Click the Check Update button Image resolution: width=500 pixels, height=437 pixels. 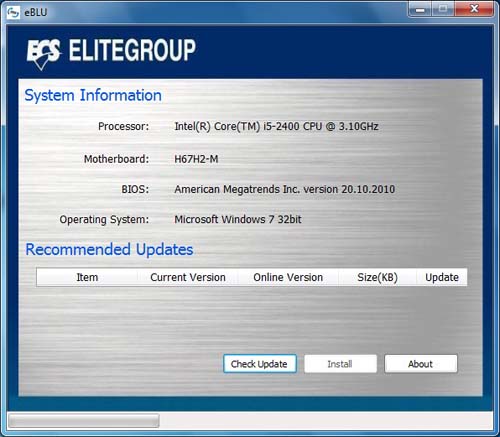[x=260, y=364]
